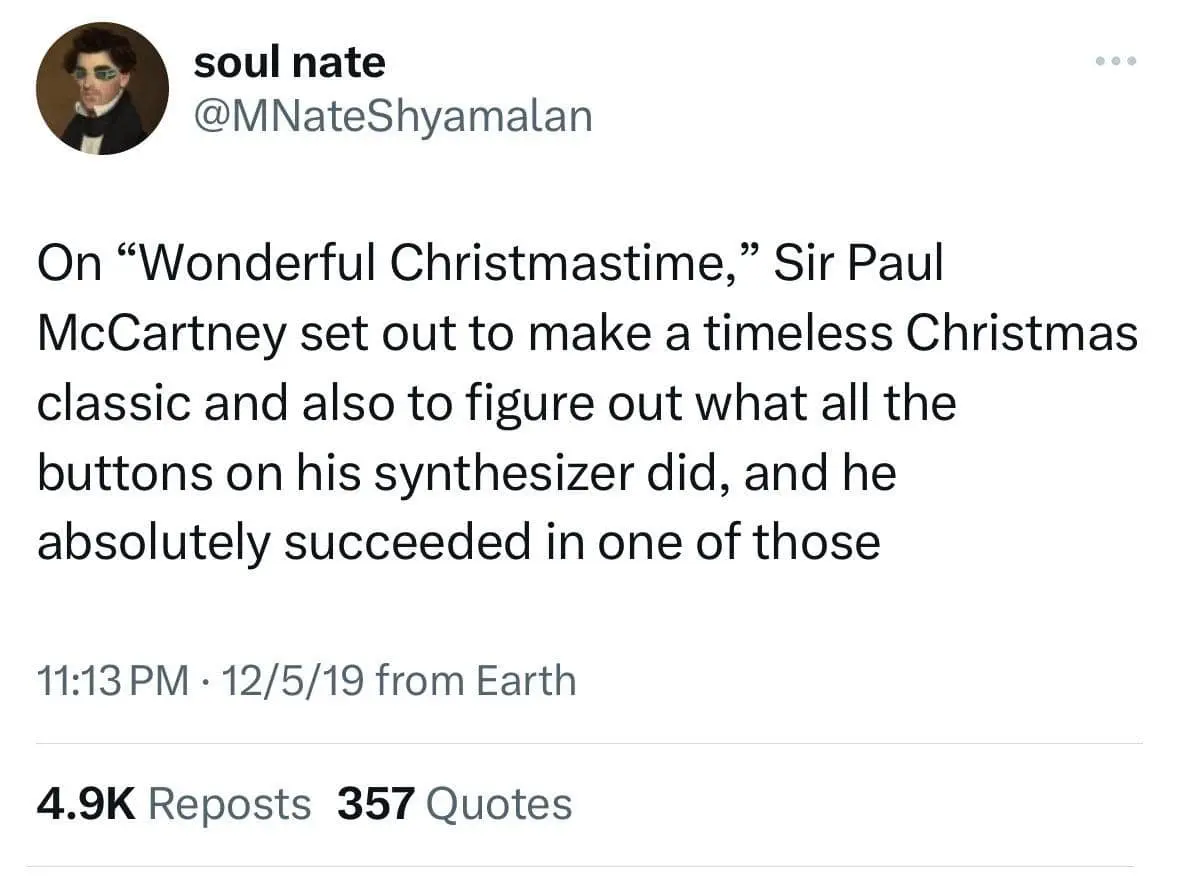Screen dimensions: 1179x880
Task: Click the @MNateShyamalan handle
Action: [393, 116]
